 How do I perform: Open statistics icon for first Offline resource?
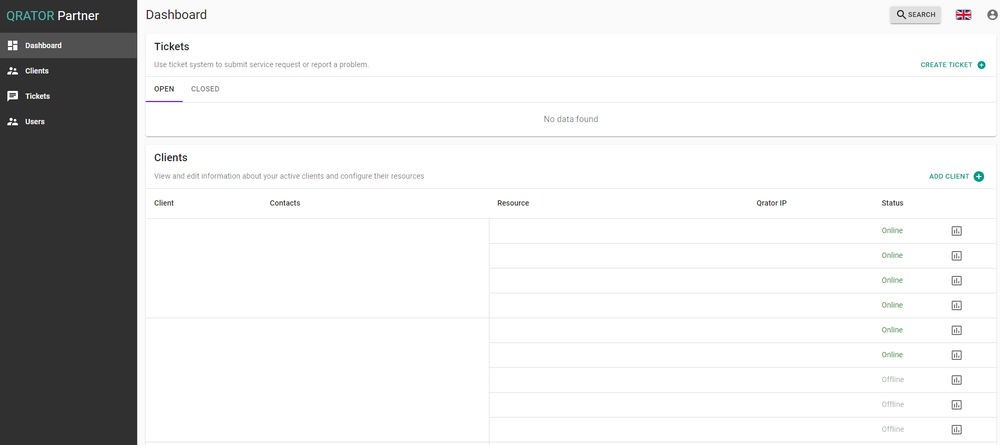pos(956,380)
